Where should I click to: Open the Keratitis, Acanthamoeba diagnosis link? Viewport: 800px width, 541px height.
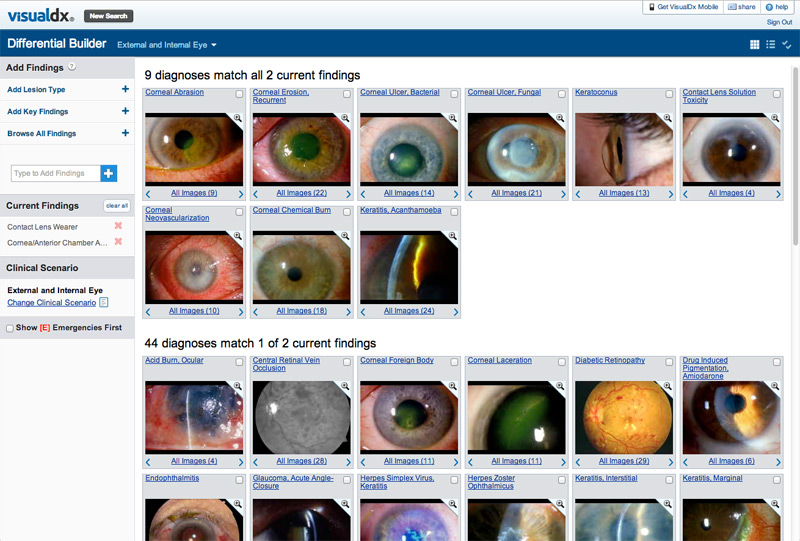[400, 210]
